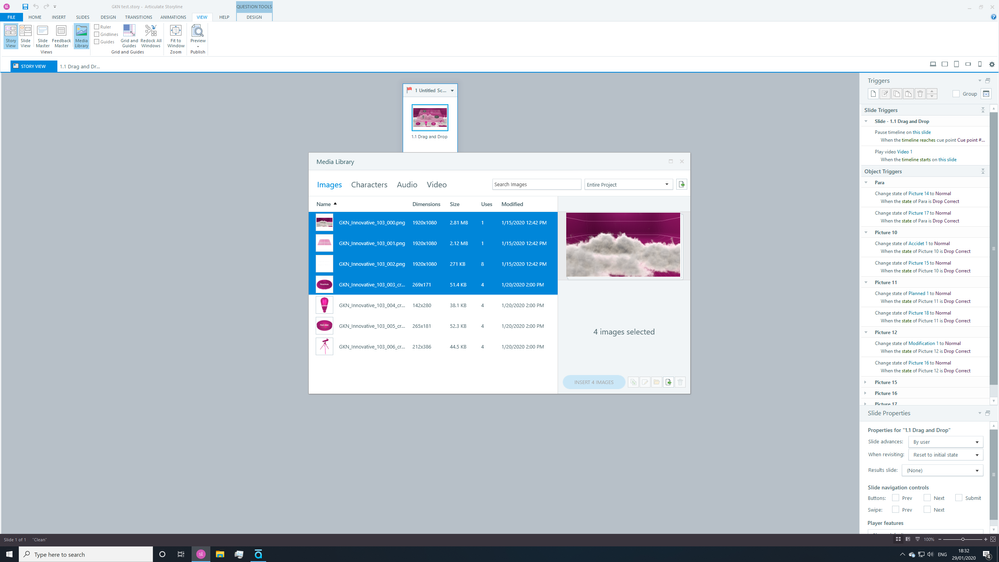Image resolution: width=999 pixels, height=562 pixels.
Task: Collapse the Picture 10 trigger group
Action: pos(866,233)
